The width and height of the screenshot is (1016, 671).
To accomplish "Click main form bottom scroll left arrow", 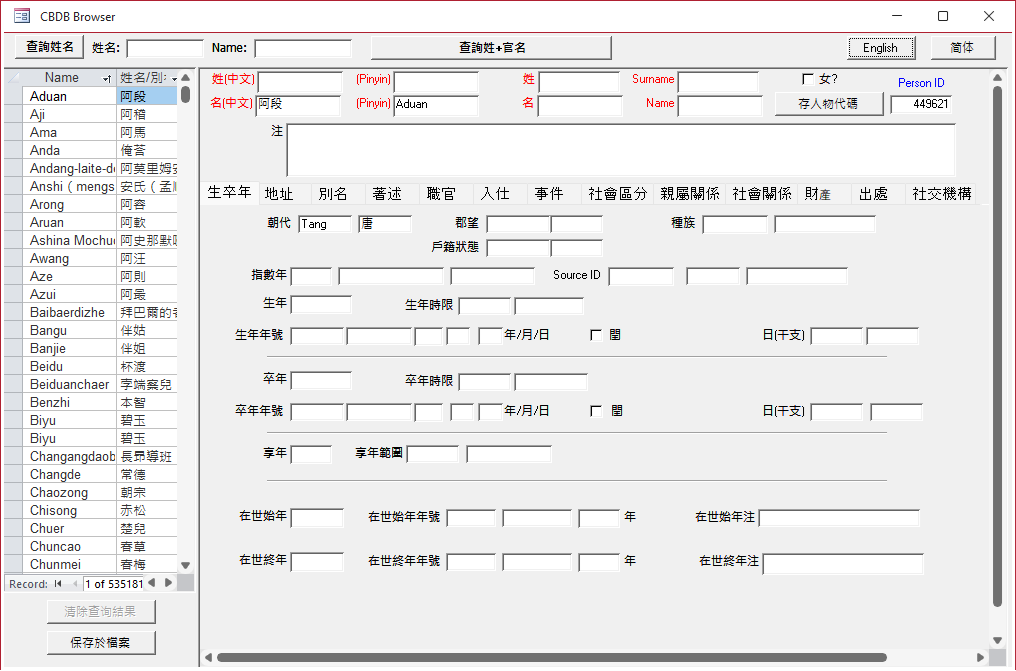I will pos(208,657).
